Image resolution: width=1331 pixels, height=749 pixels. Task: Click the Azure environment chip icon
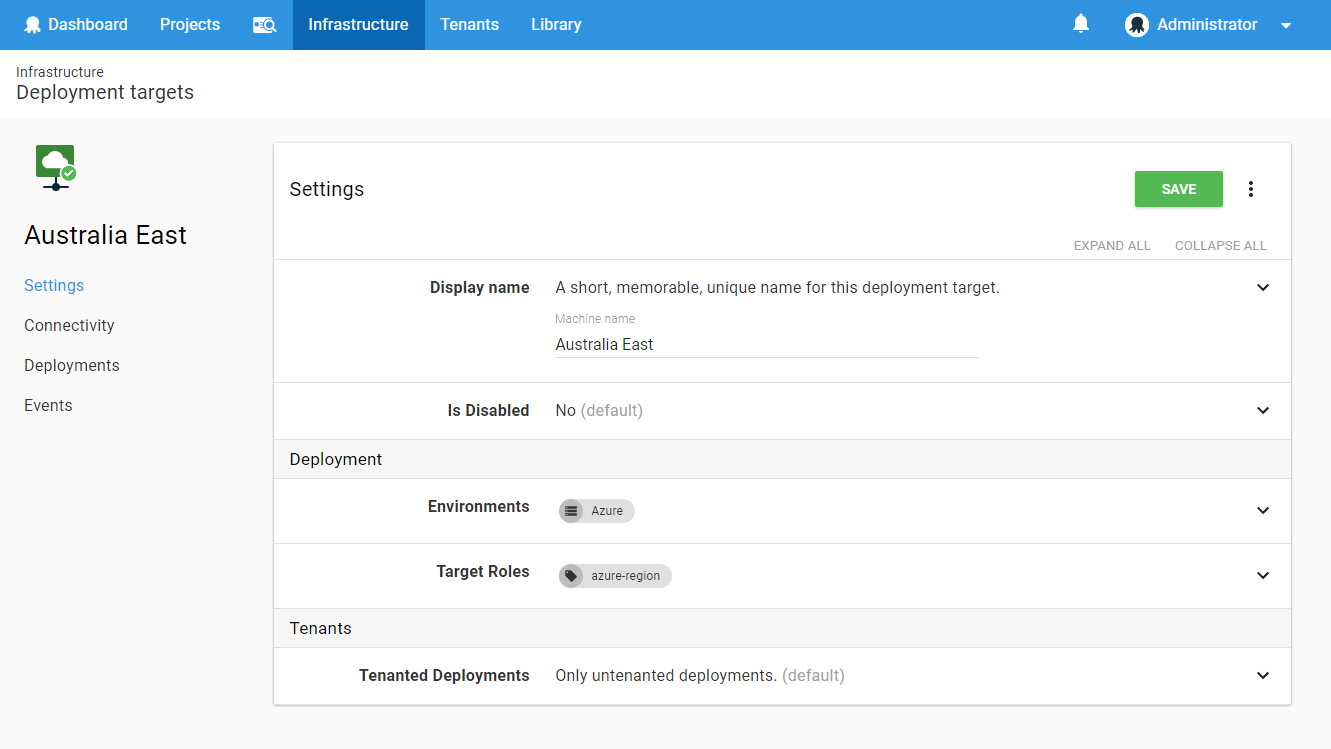571,511
